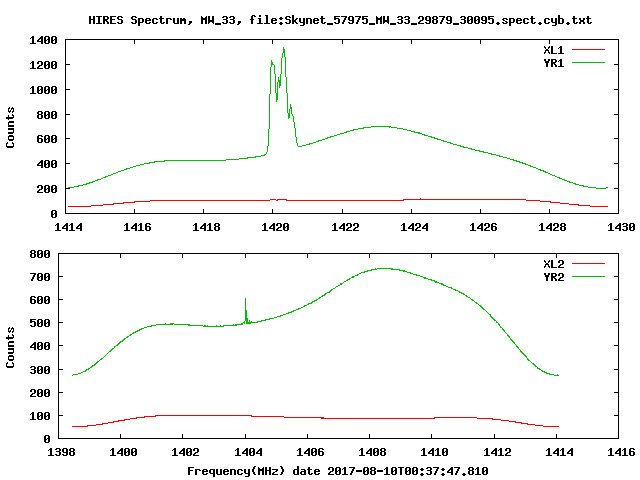Click the Frequency(MHz) date axis label
The image size is (640, 480).
tap(338, 471)
